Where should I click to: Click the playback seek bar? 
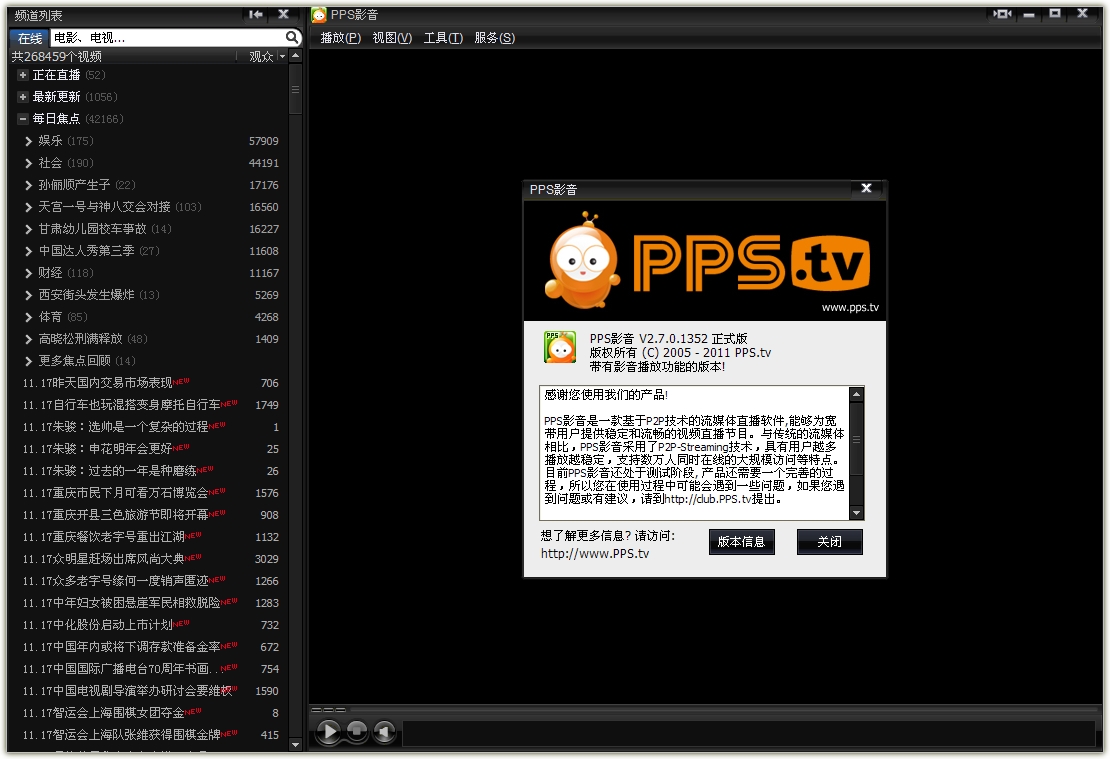click(723, 709)
